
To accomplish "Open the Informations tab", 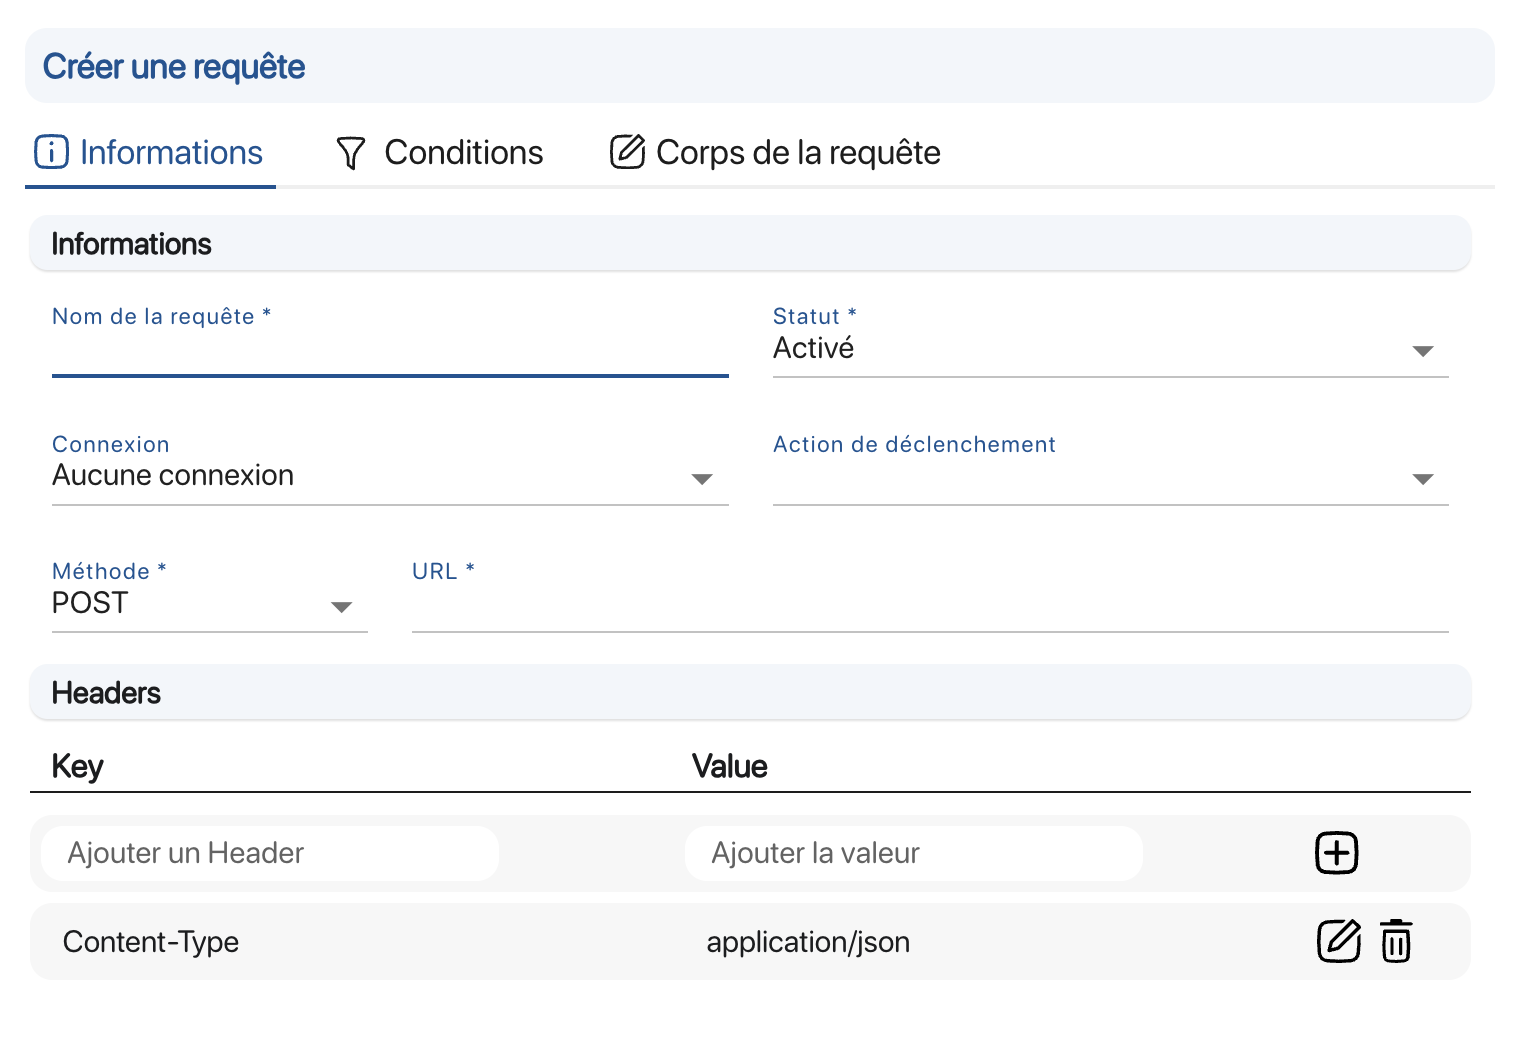I will point(150,153).
